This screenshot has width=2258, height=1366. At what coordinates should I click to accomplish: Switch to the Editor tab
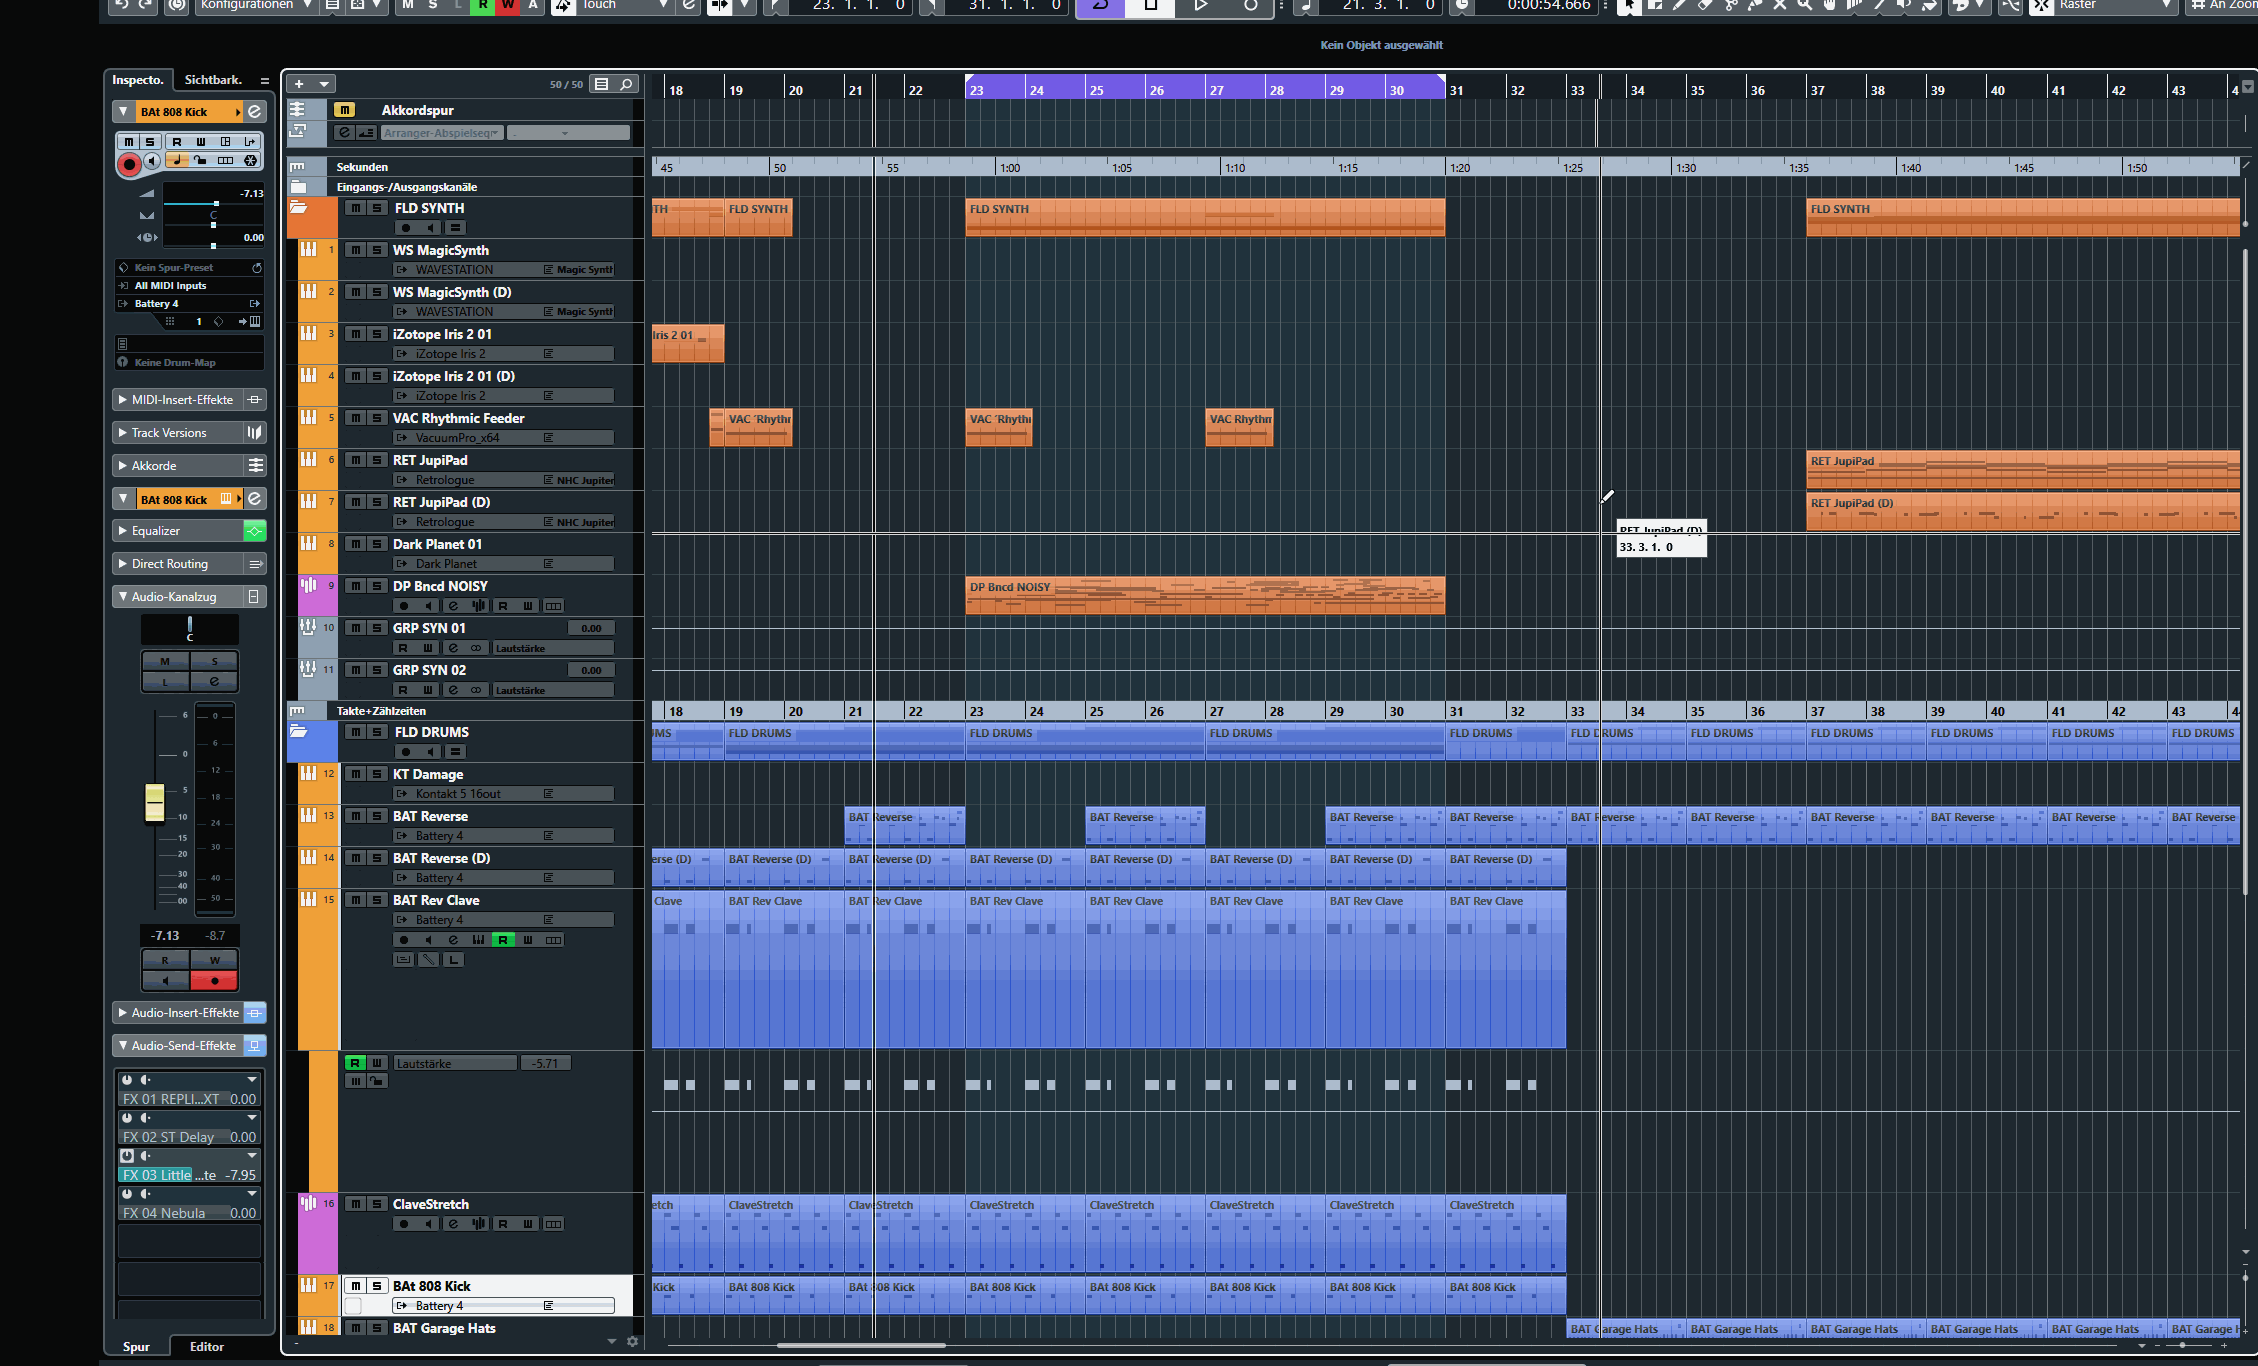pos(206,1347)
